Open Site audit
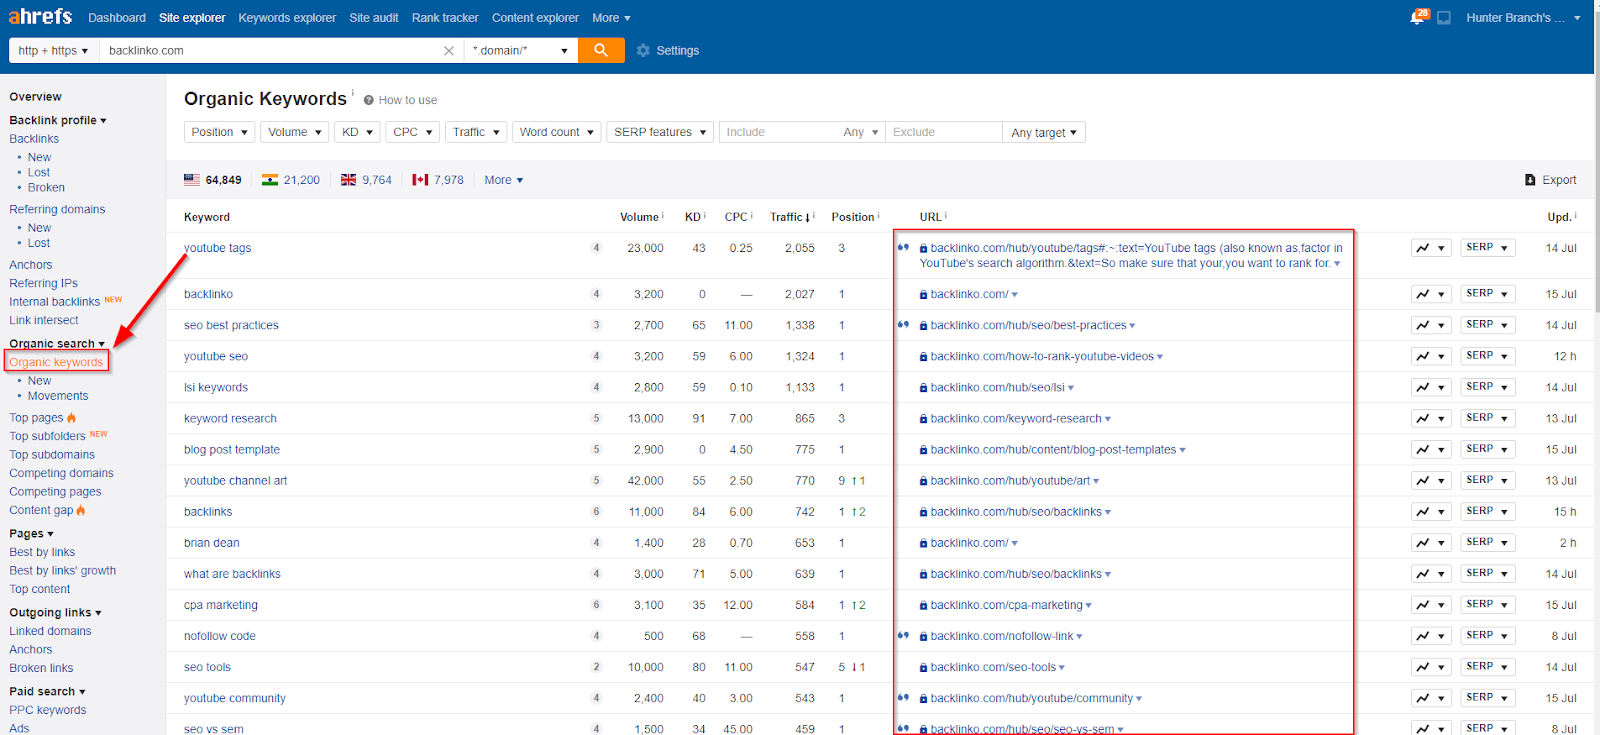This screenshot has height=735, width=1600. click(374, 18)
